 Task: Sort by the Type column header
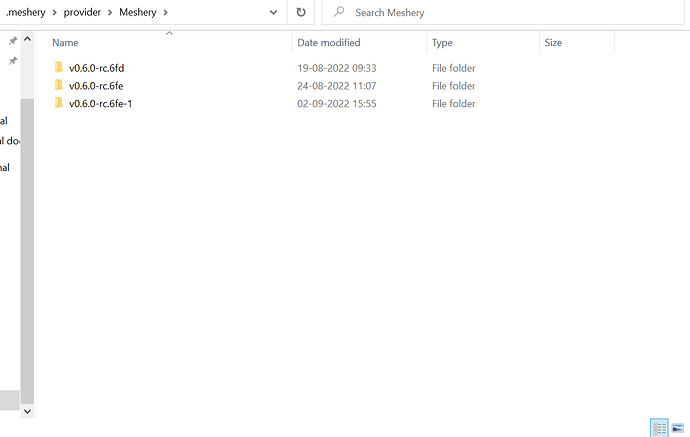click(442, 43)
